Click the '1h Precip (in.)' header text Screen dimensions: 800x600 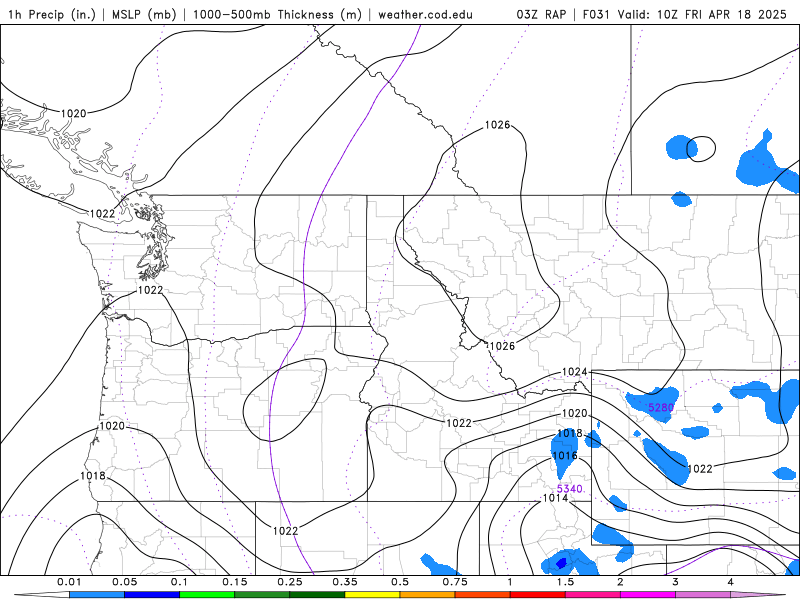click(x=52, y=14)
